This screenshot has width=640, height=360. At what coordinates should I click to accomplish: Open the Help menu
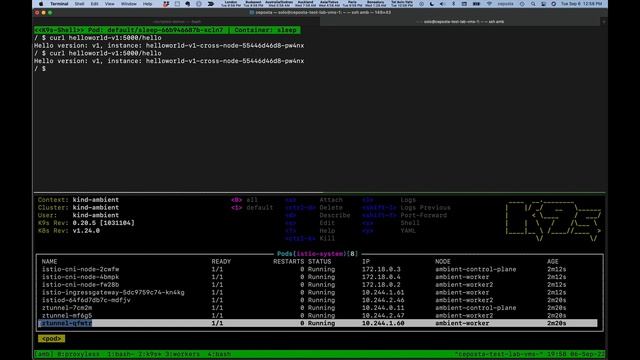[147, 4]
